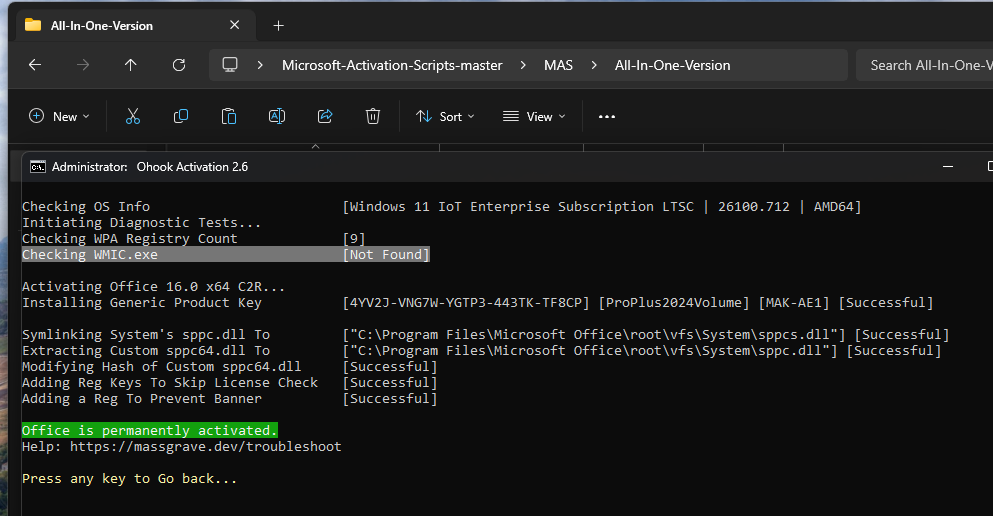Click the This PC monitor icon in address bar

pos(230,65)
